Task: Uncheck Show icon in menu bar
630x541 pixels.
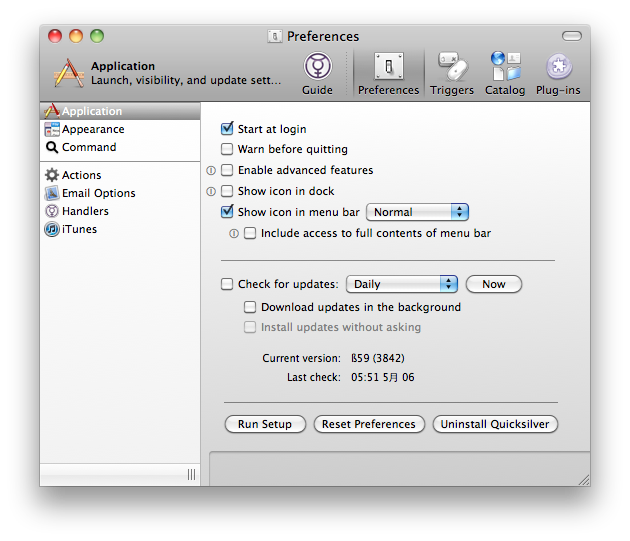Action: click(227, 211)
